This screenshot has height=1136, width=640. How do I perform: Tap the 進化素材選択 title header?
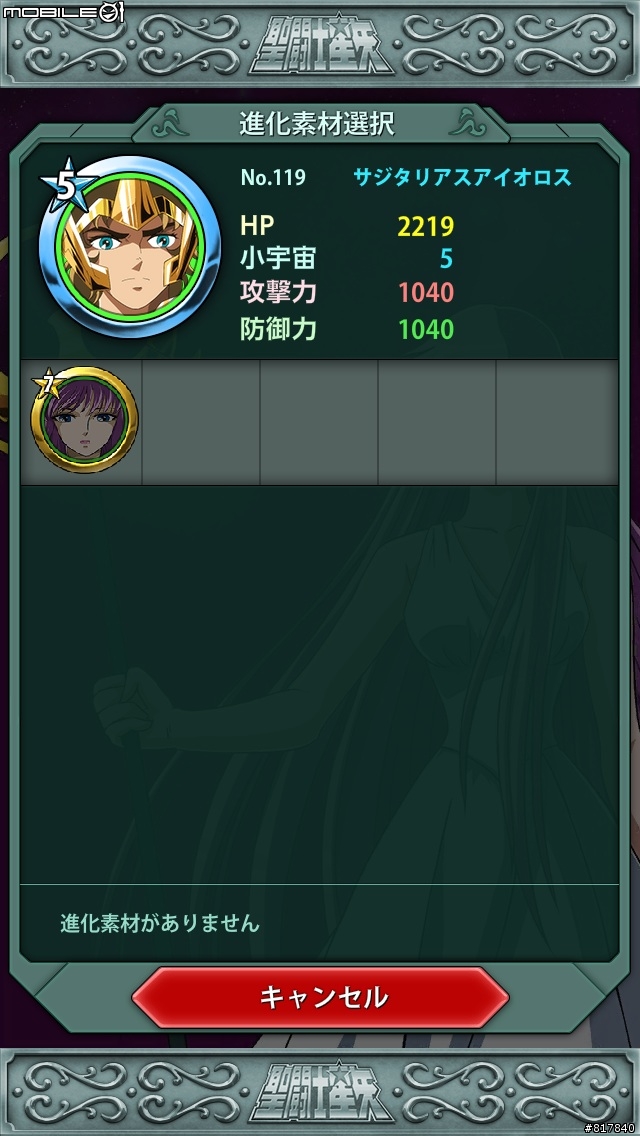click(317, 124)
